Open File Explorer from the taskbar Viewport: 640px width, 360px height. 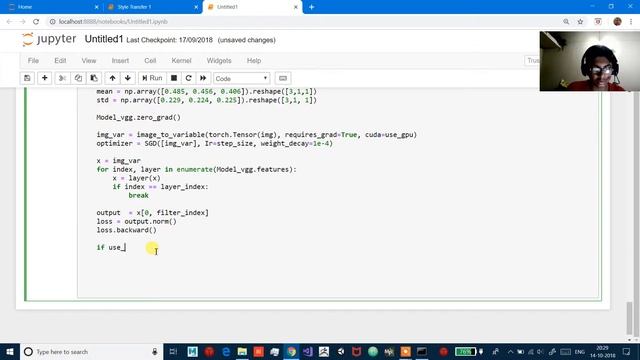pyautogui.click(x=242, y=351)
